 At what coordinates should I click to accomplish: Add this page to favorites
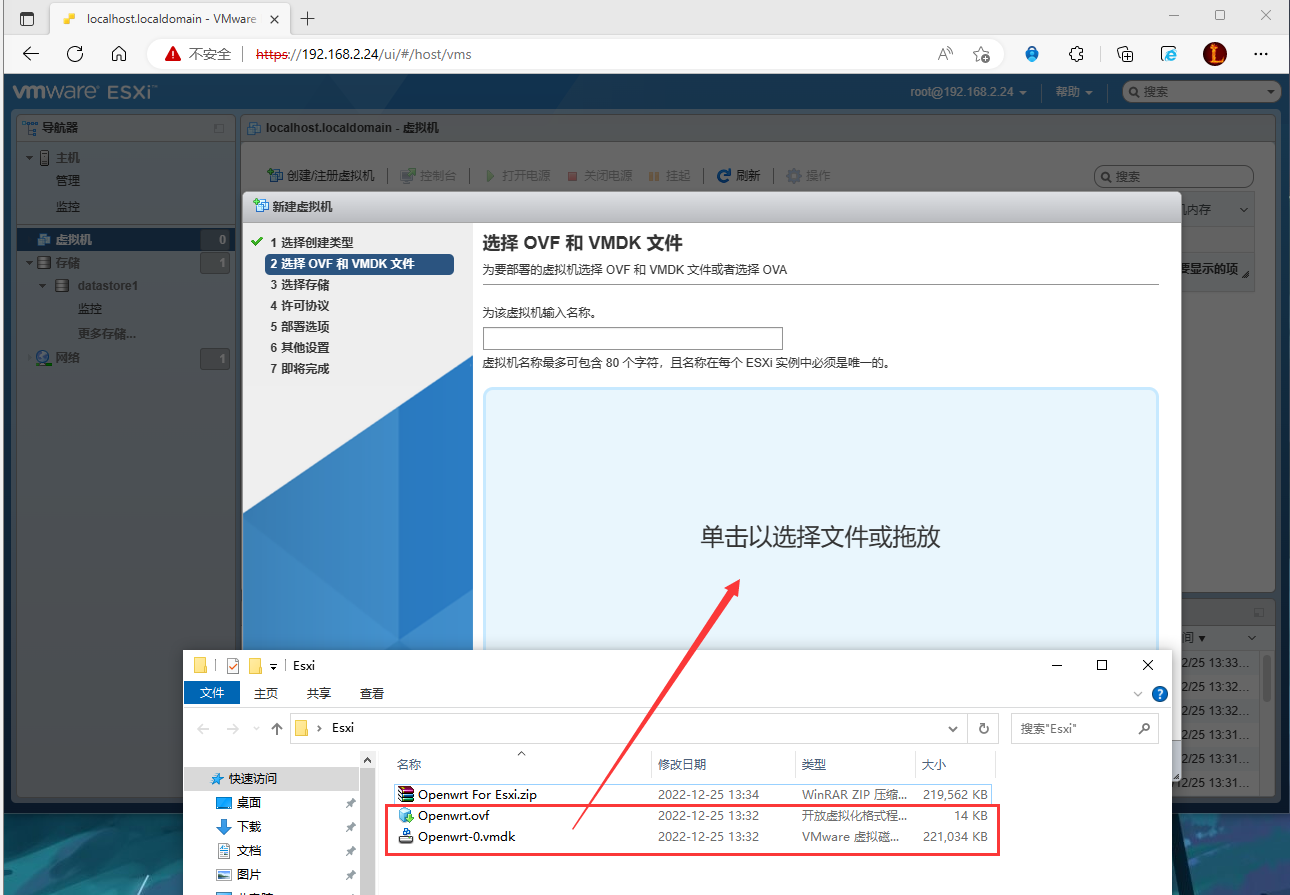(981, 54)
